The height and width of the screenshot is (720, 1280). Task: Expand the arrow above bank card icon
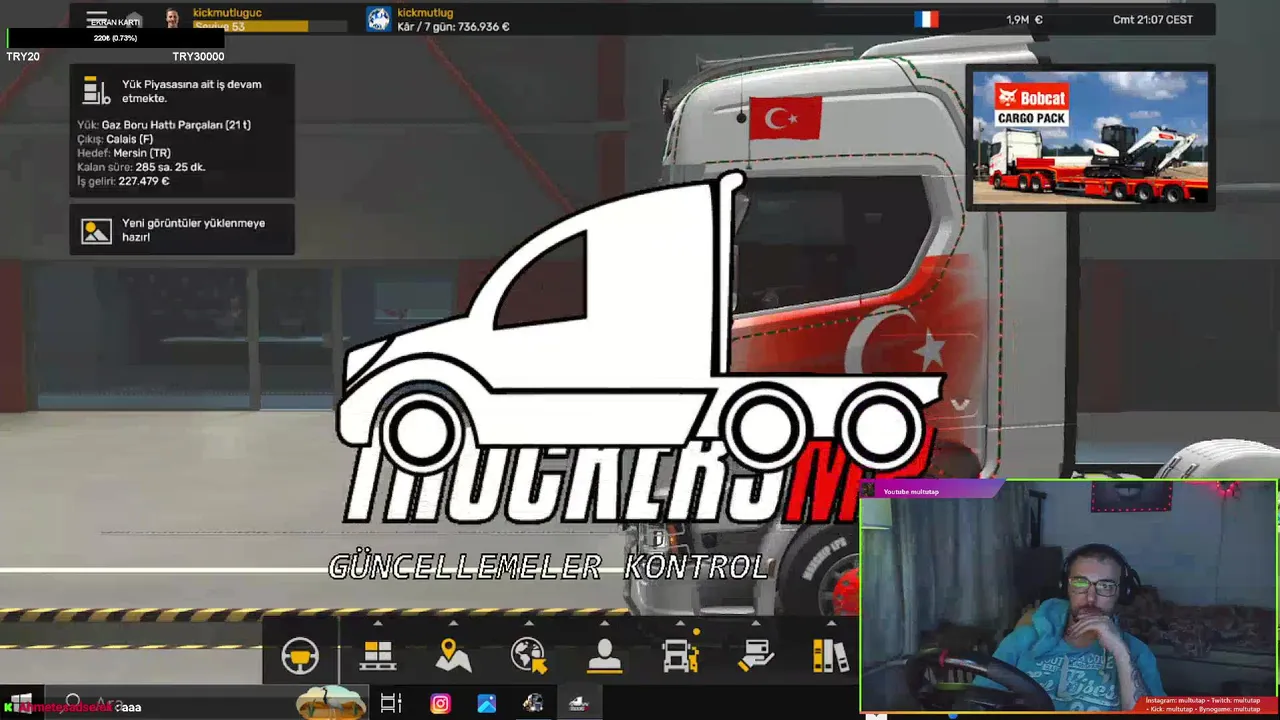(756, 624)
